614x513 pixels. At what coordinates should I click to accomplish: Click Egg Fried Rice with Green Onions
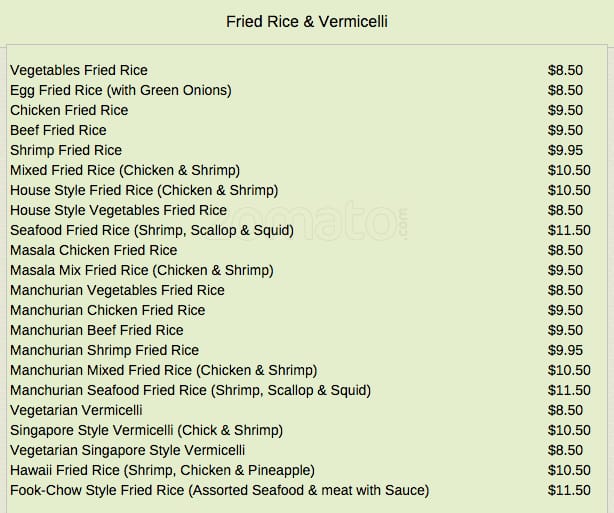120,90
